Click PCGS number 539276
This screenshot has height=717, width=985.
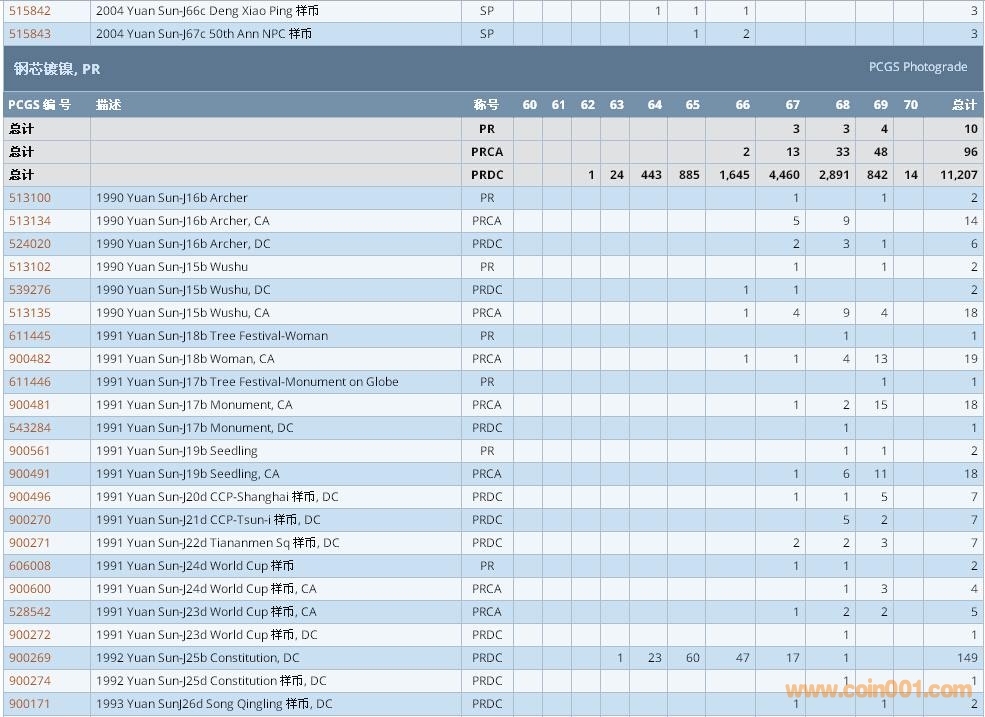coord(30,290)
